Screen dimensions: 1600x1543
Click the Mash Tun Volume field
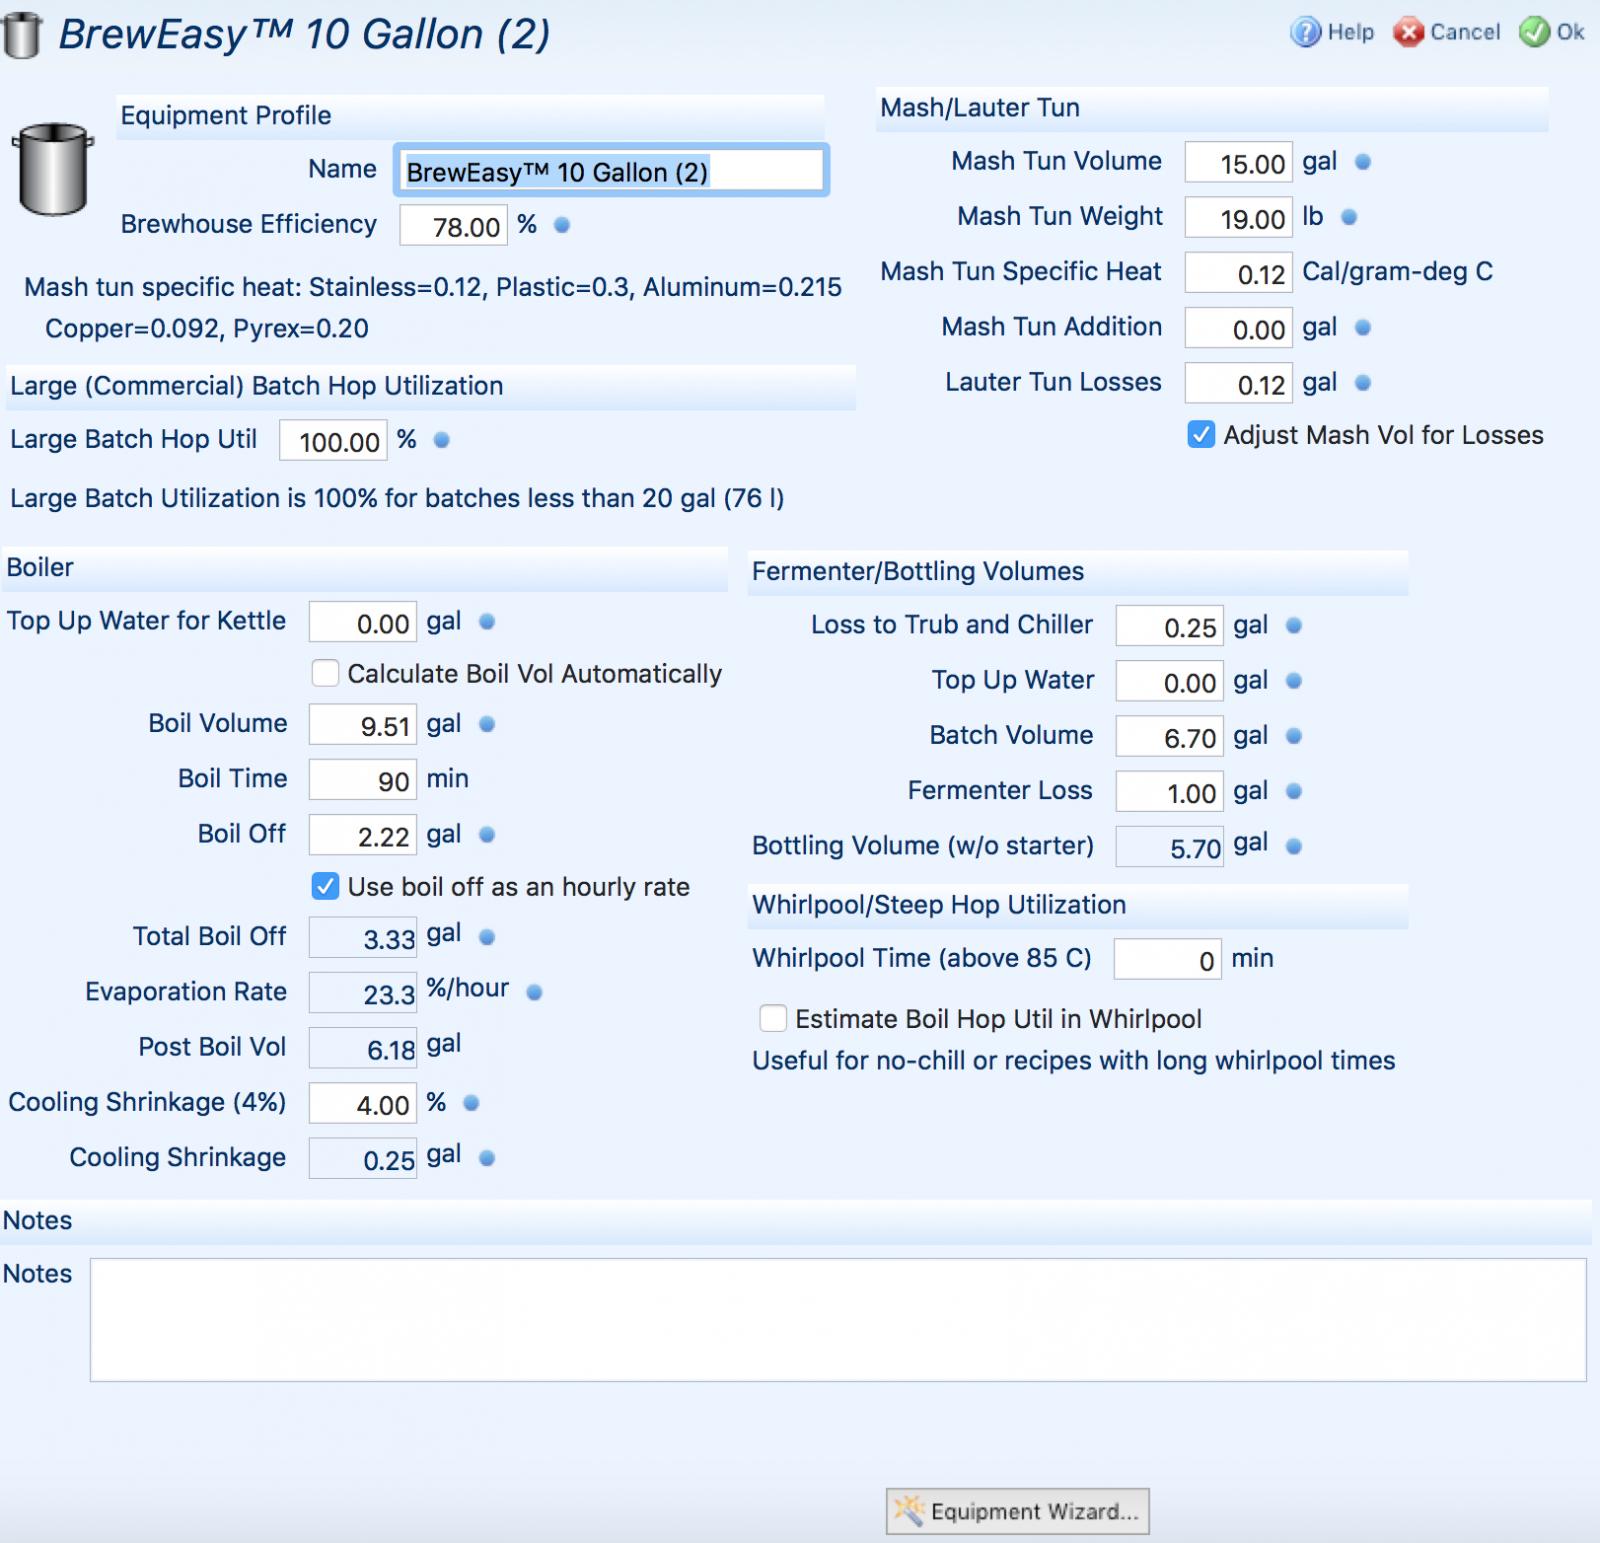(1238, 162)
